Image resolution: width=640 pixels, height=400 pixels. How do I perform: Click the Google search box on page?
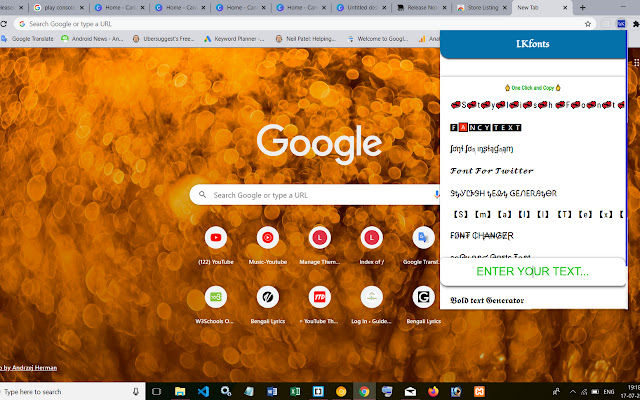click(314, 195)
